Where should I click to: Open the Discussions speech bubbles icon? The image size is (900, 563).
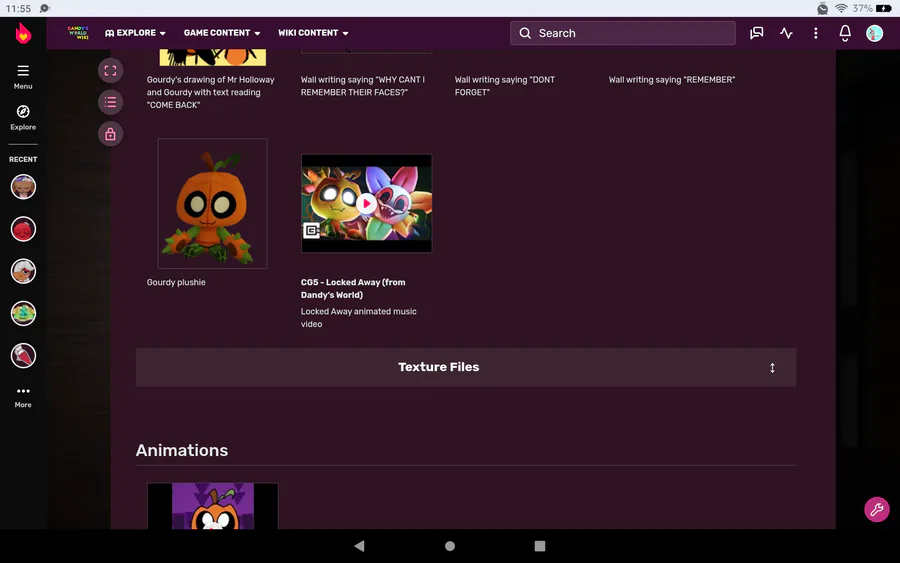tap(757, 33)
